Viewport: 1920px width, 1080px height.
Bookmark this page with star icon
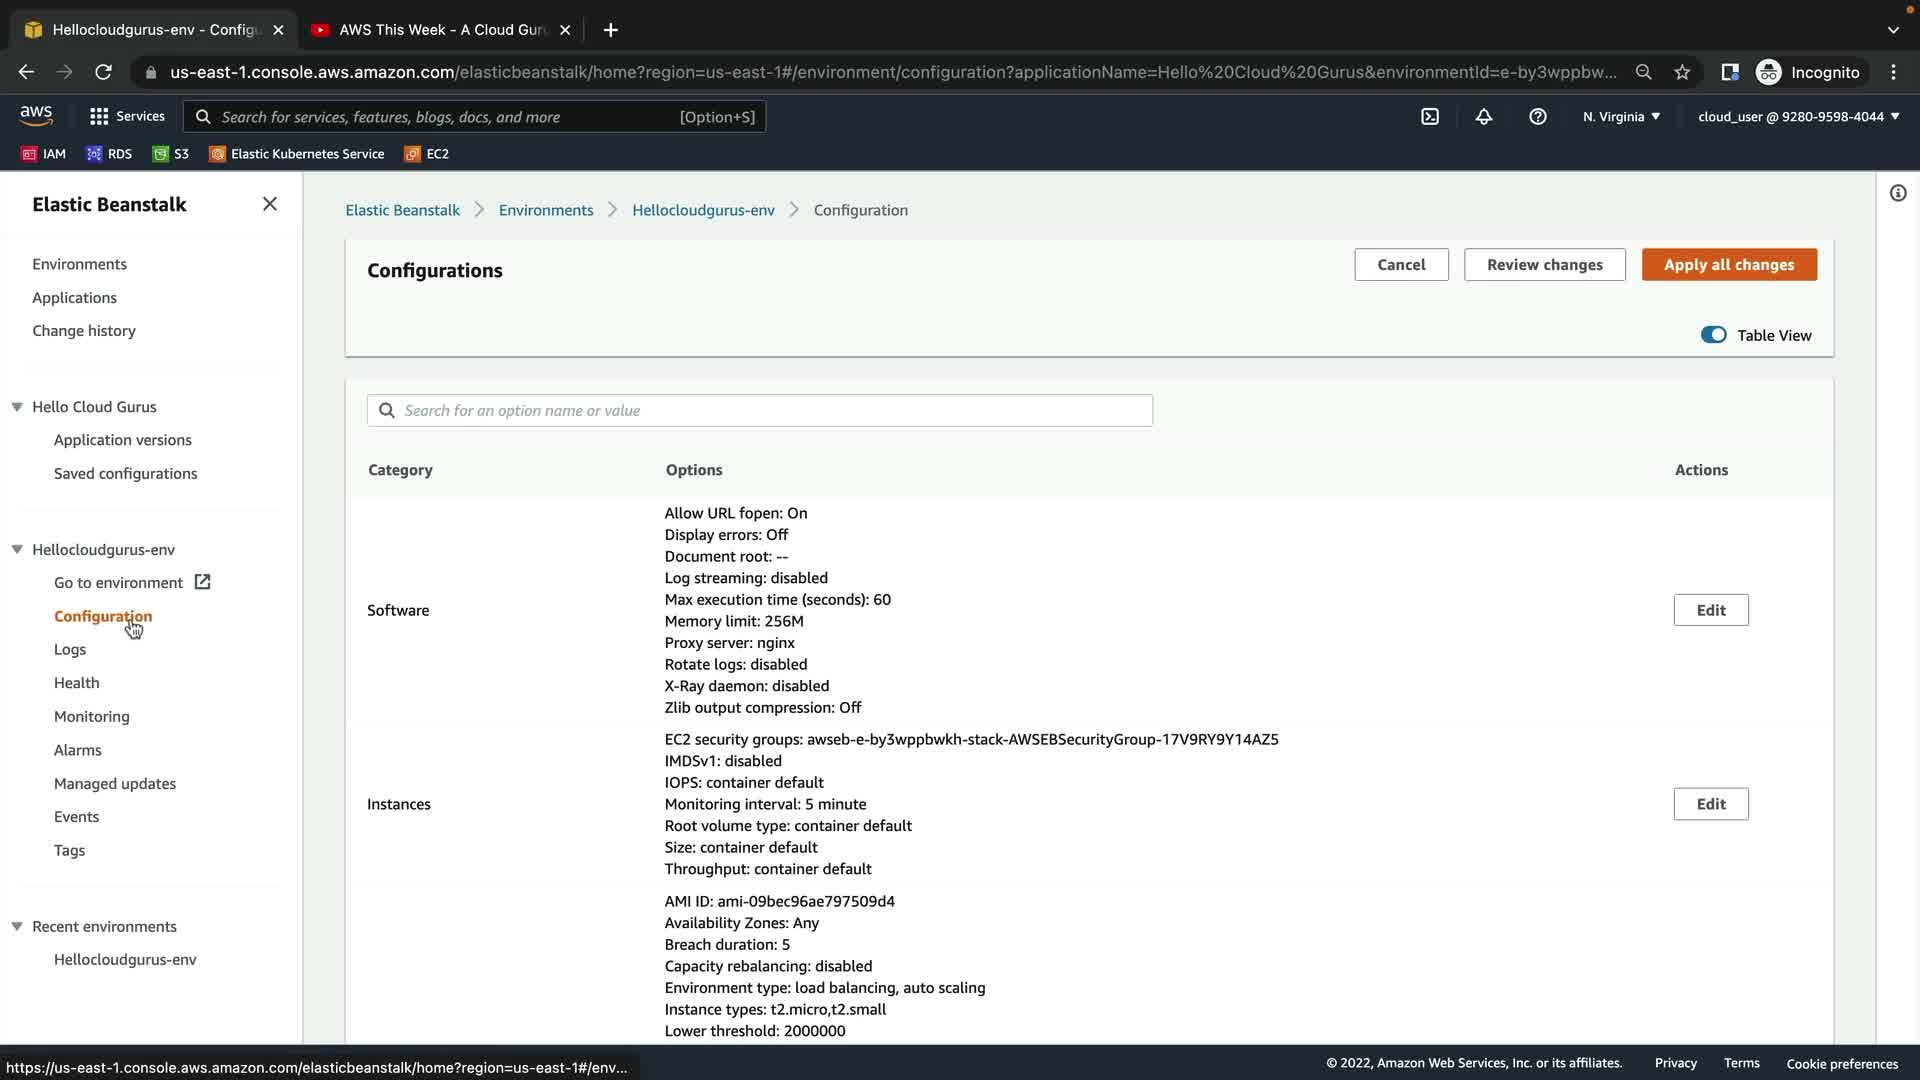1682,72
